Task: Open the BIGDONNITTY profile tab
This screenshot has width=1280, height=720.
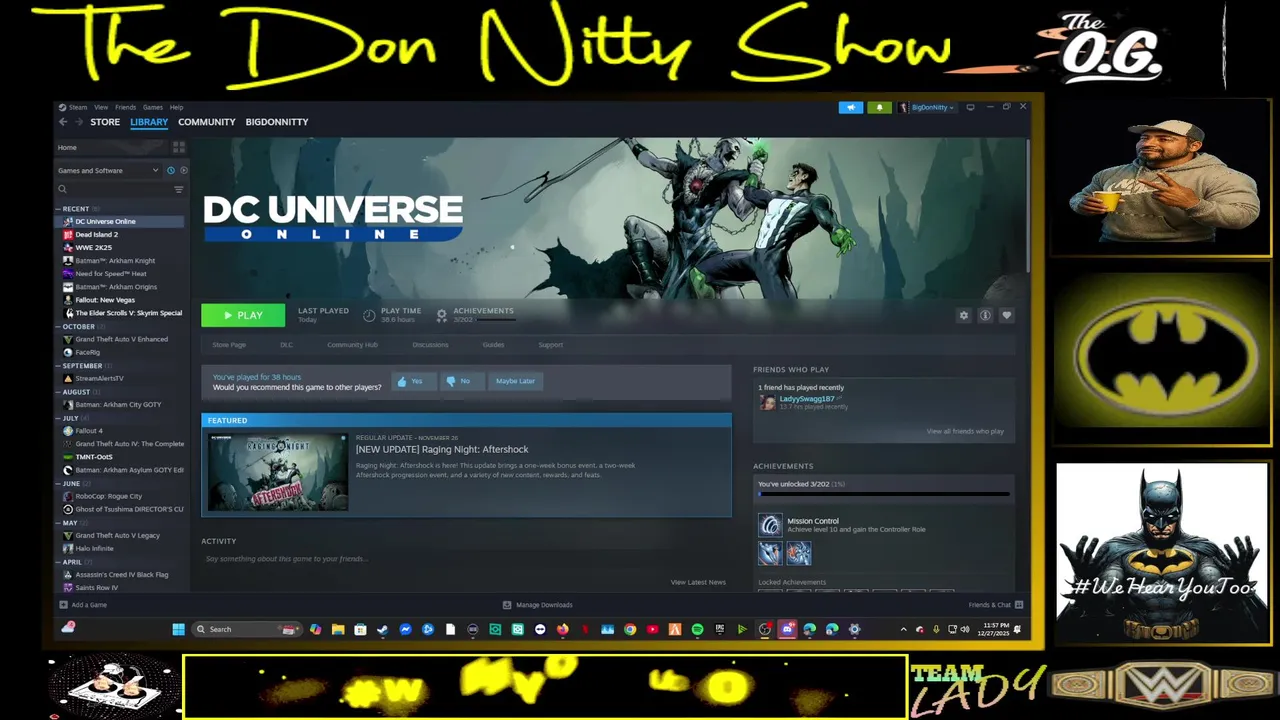Action: [277, 122]
